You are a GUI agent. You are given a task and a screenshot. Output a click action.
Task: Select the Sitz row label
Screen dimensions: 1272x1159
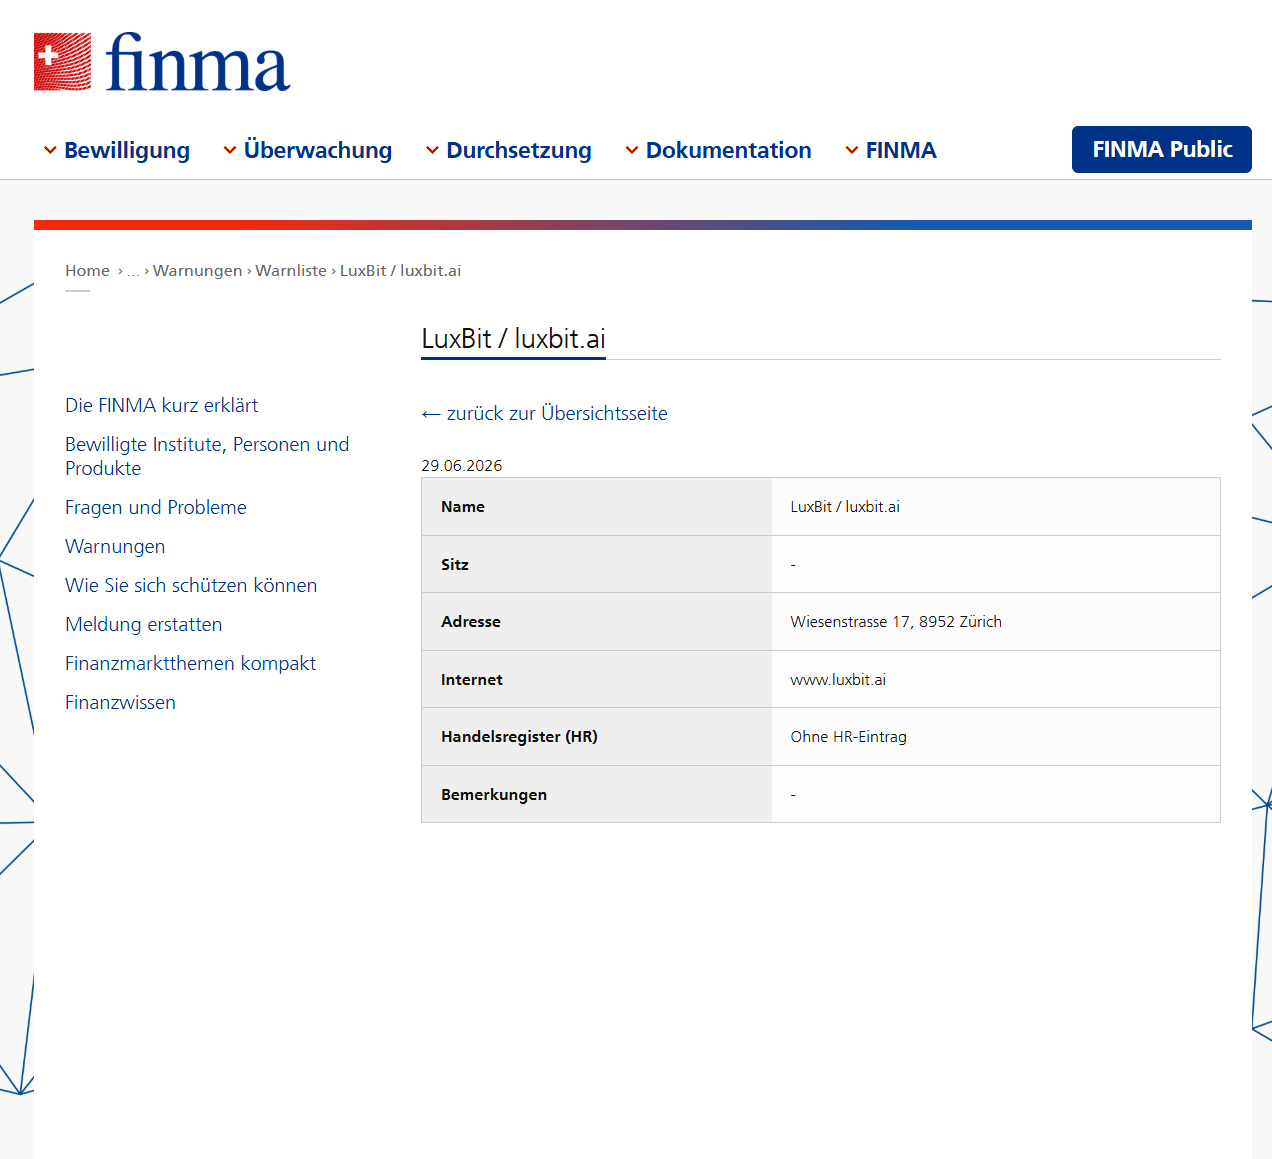pos(455,565)
